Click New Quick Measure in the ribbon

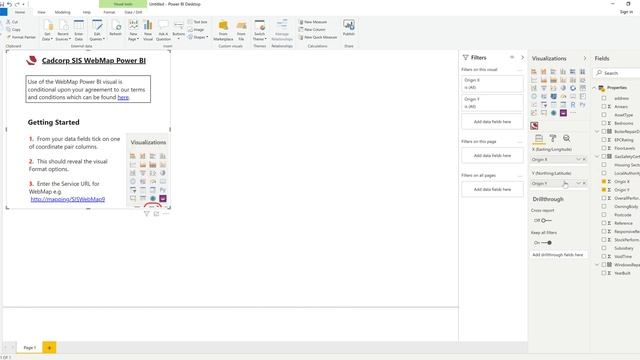pos(318,37)
